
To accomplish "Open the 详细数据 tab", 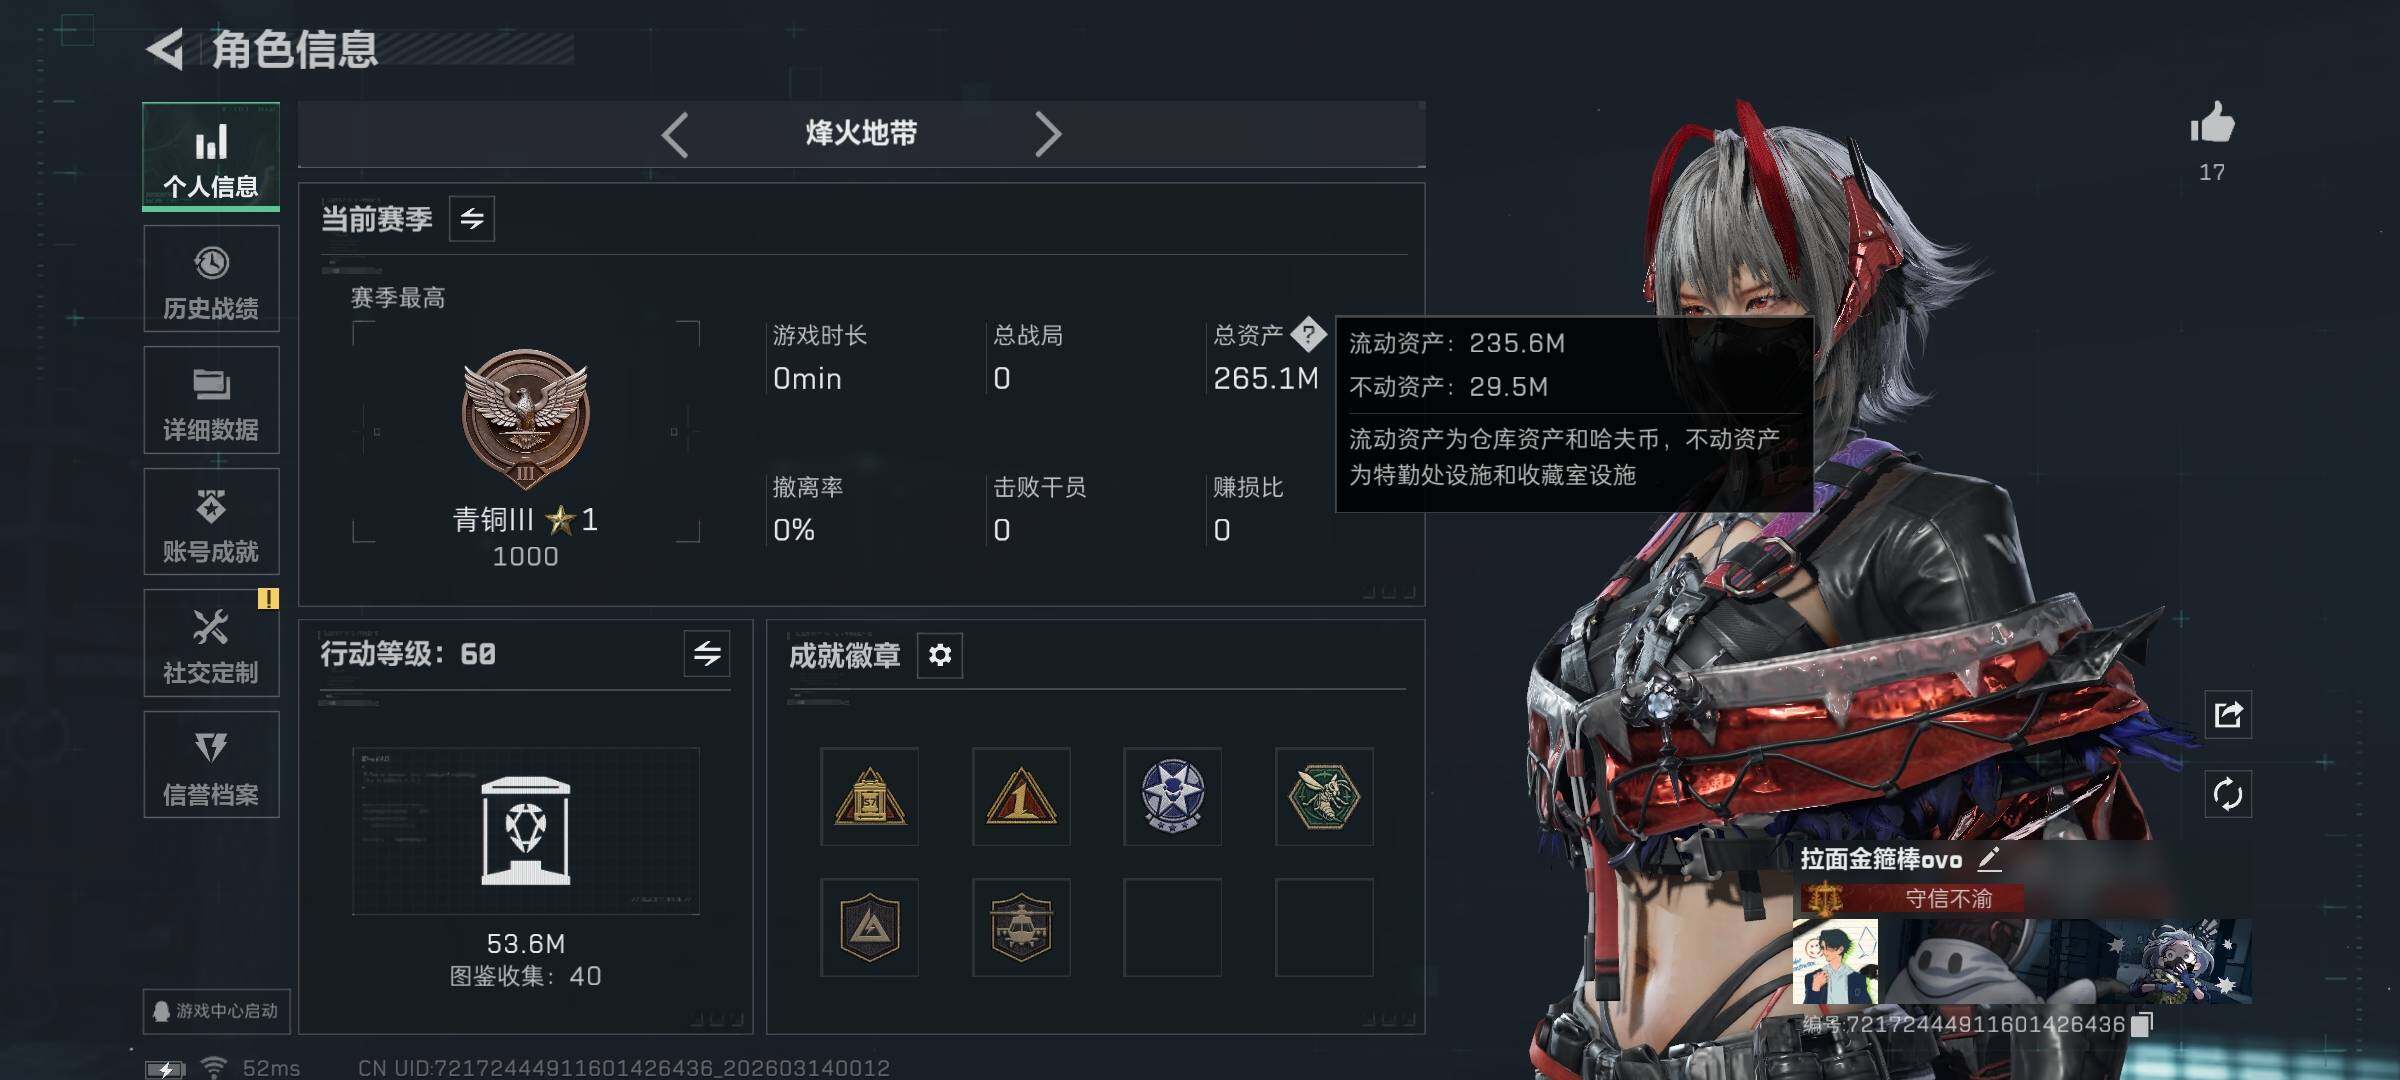I will tap(211, 400).
